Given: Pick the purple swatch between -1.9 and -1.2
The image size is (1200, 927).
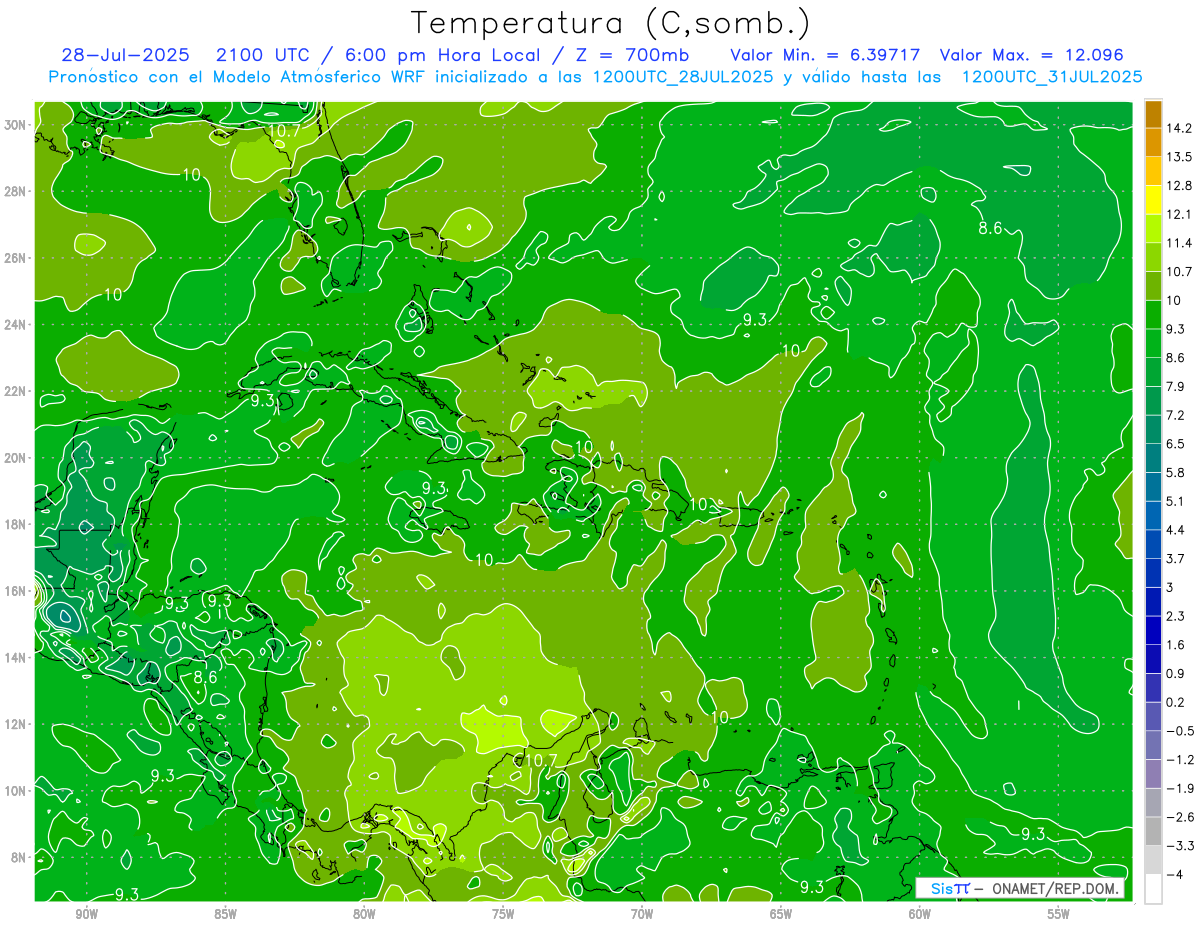Looking at the screenshot, I should point(1153,774).
